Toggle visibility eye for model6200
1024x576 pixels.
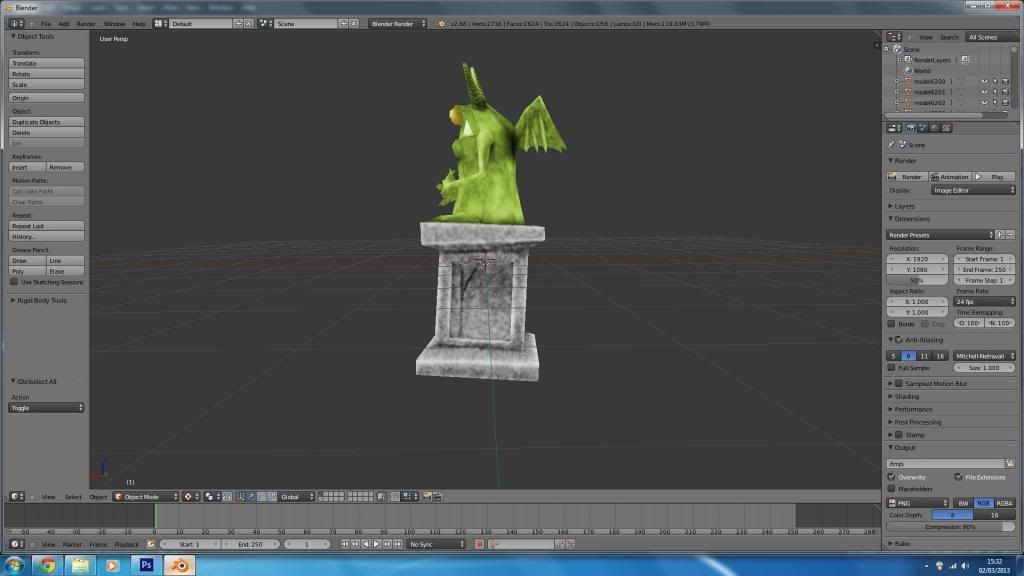tap(984, 82)
